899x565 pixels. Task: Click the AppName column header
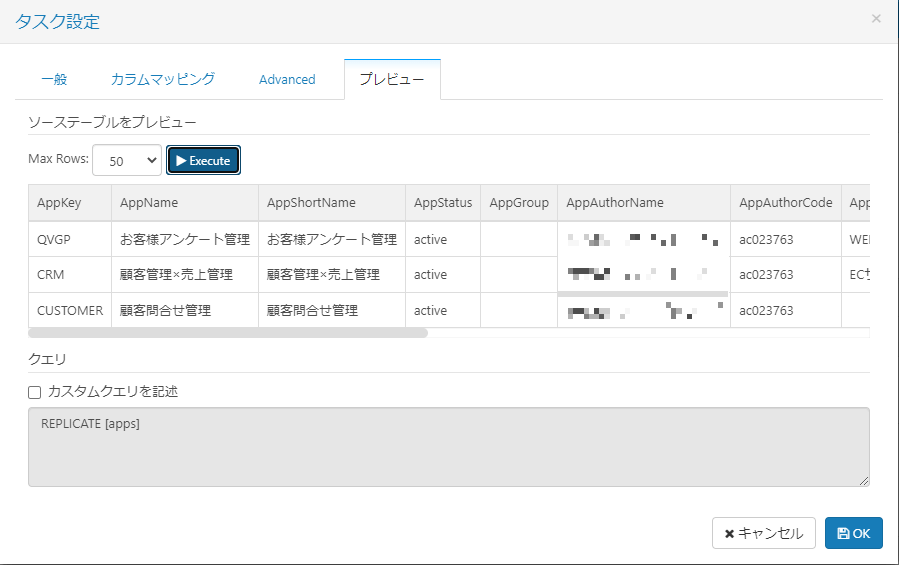click(x=149, y=202)
